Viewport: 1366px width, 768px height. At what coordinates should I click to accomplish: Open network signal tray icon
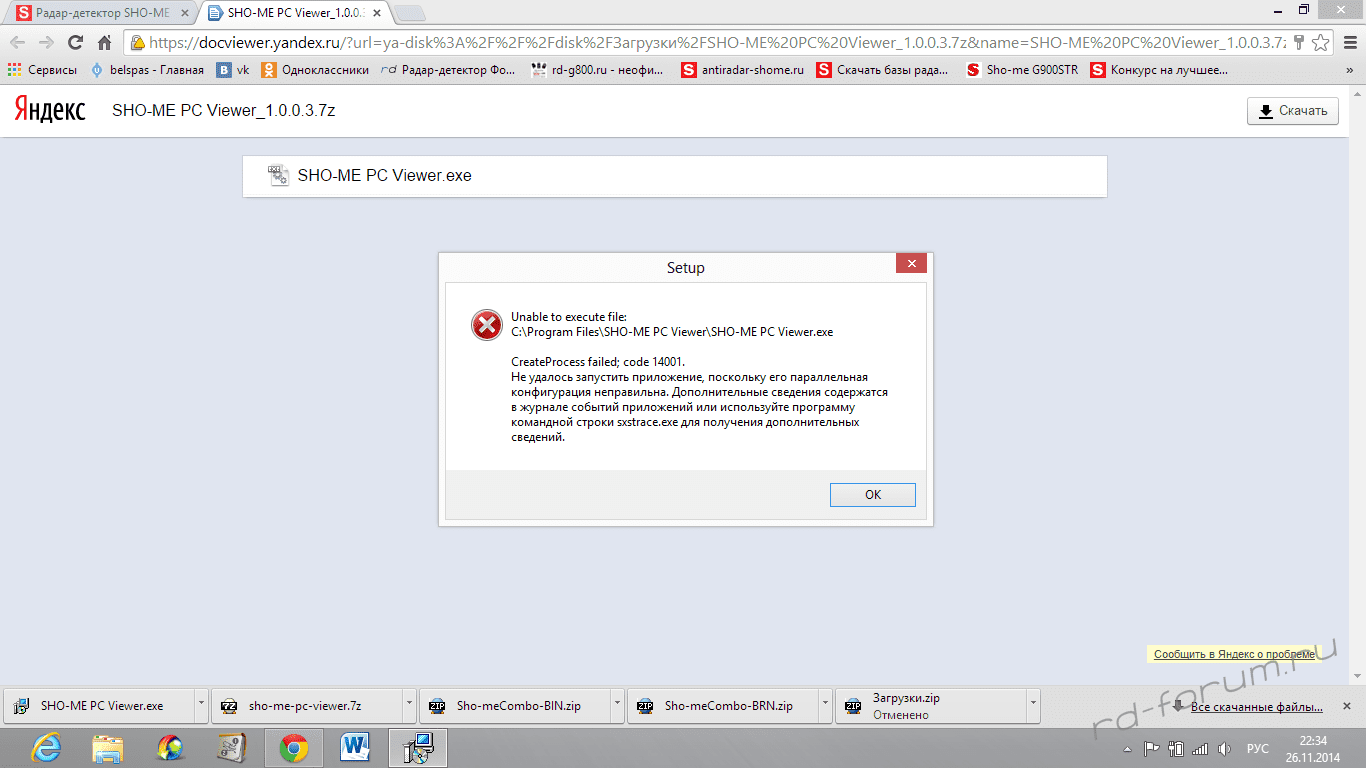pos(1200,748)
